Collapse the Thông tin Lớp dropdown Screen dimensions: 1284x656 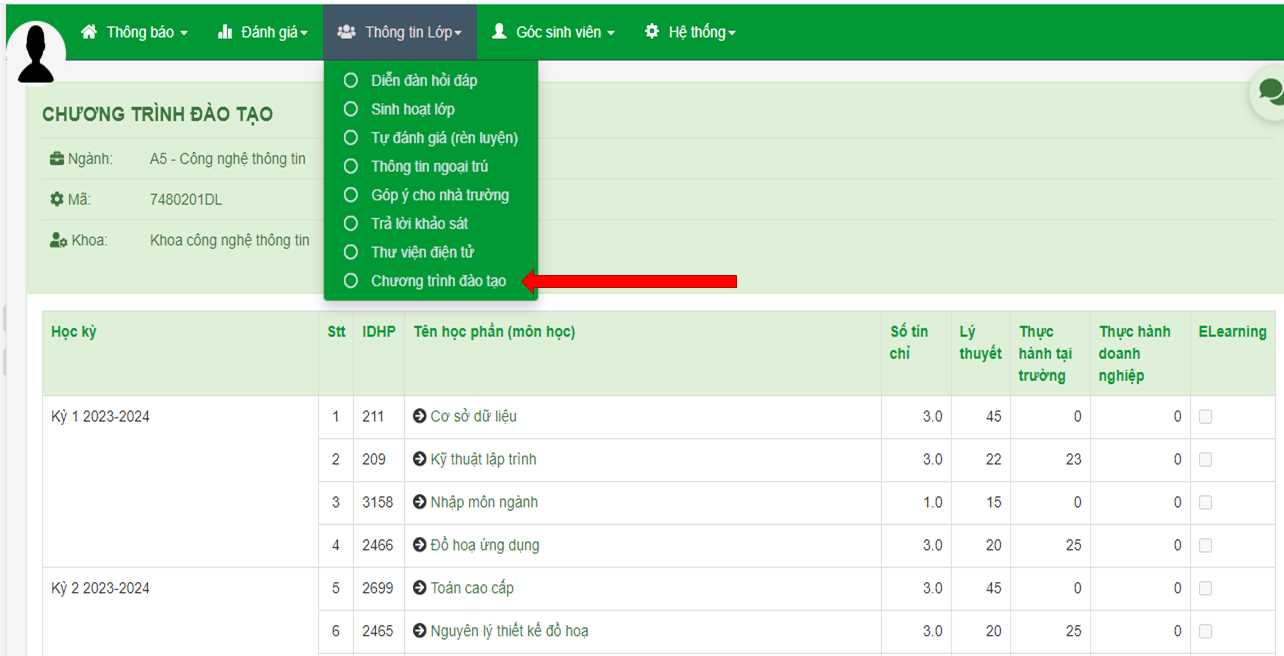click(x=400, y=32)
